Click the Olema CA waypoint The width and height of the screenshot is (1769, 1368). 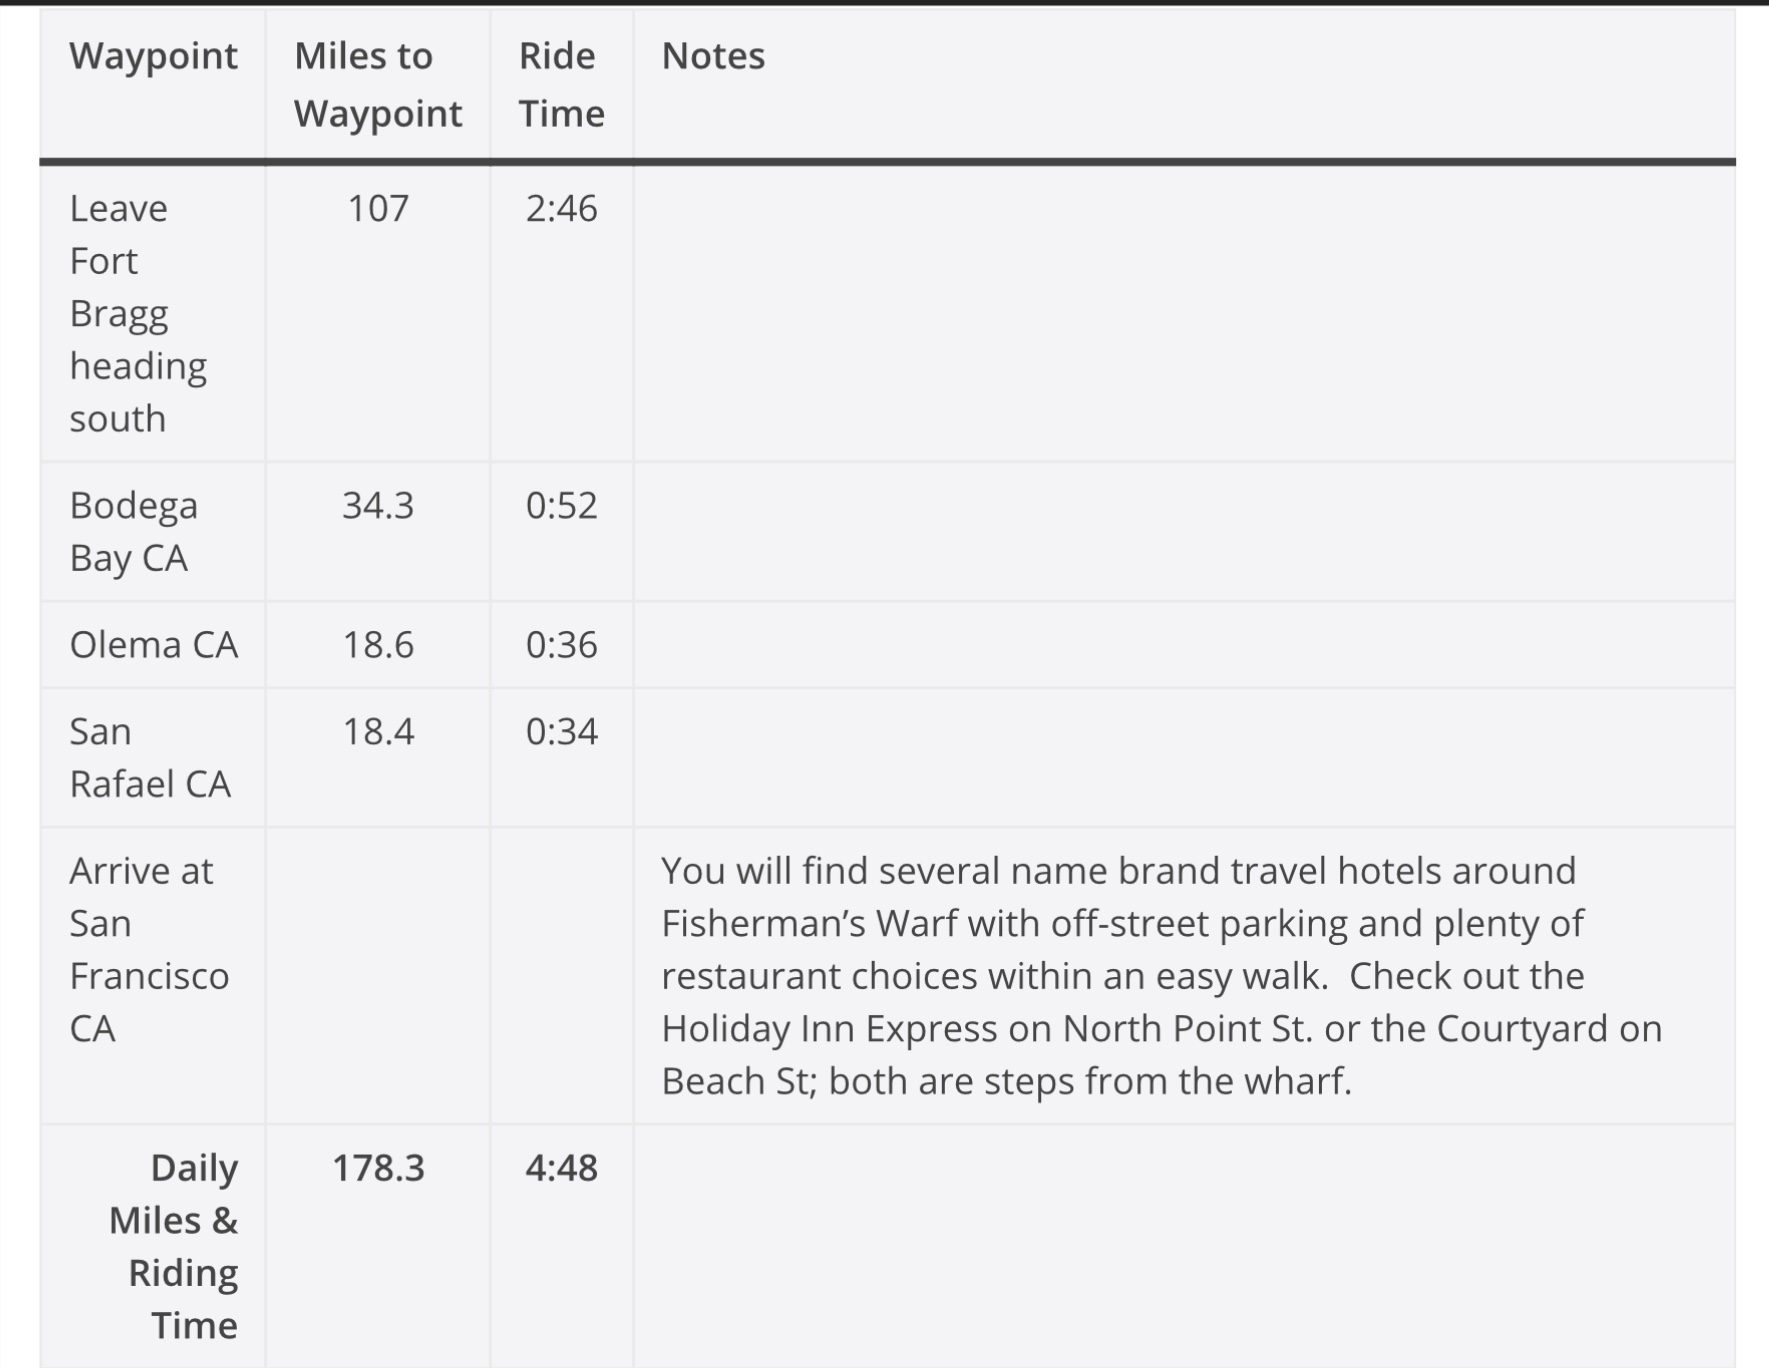pyautogui.click(x=153, y=645)
